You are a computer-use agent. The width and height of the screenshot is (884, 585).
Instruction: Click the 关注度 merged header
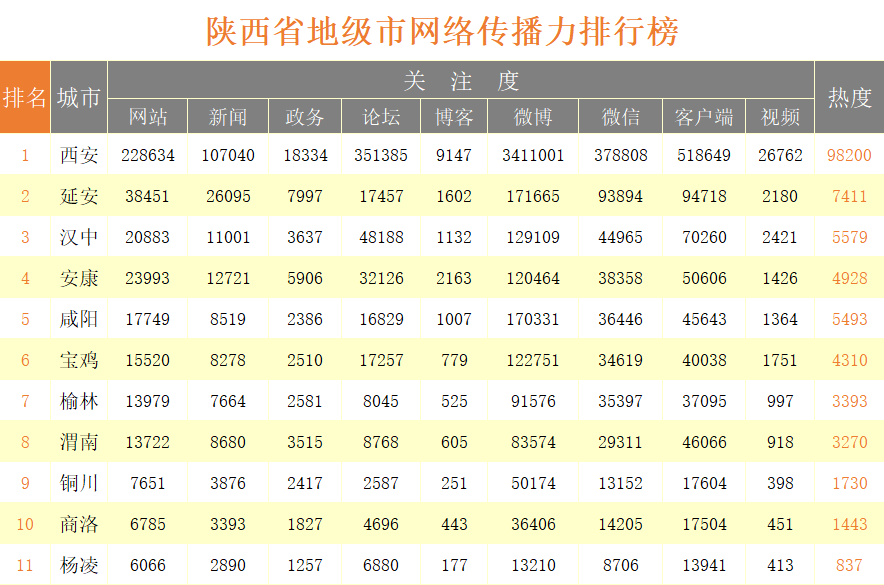(x=461, y=80)
